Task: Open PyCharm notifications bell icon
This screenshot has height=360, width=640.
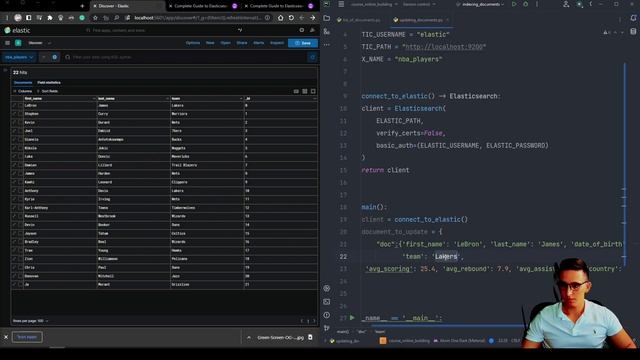Action: click(633, 18)
